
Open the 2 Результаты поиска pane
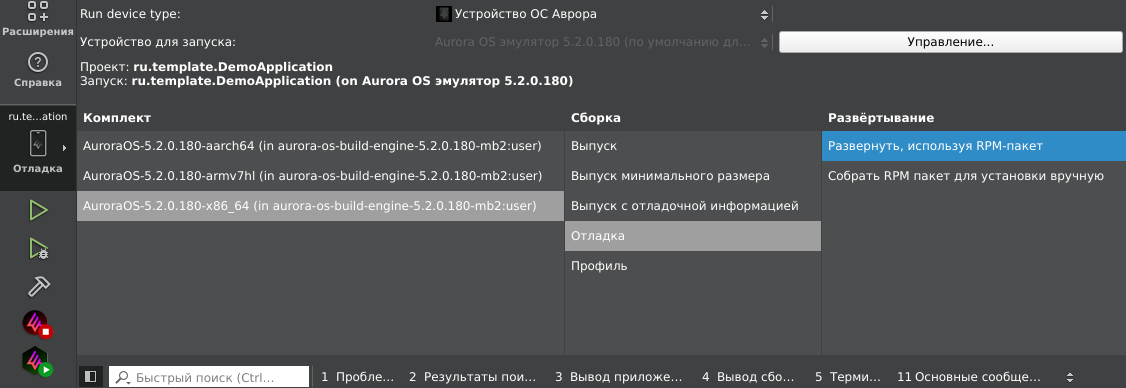click(x=473, y=377)
